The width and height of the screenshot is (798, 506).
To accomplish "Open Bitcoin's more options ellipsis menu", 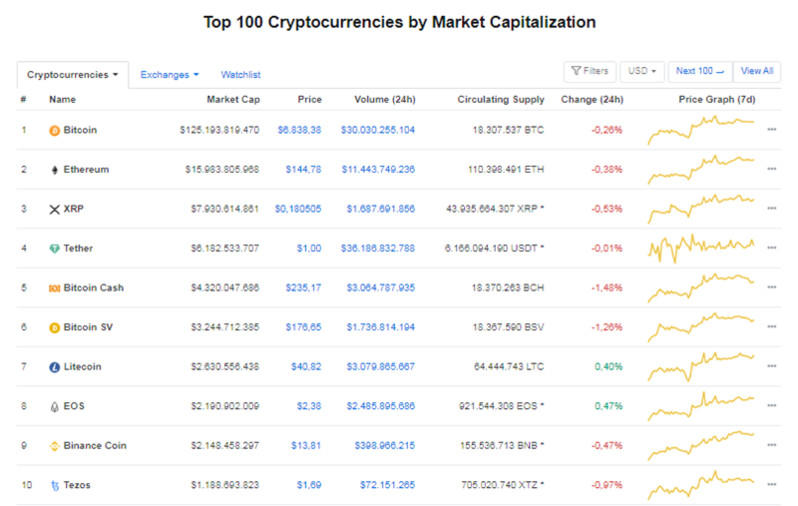I will coord(771,130).
